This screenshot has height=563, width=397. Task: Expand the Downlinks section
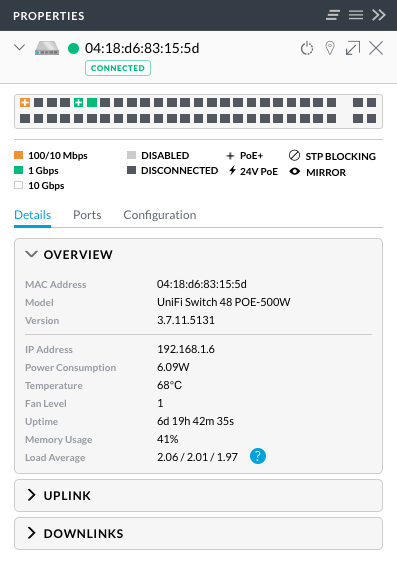[32, 533]
